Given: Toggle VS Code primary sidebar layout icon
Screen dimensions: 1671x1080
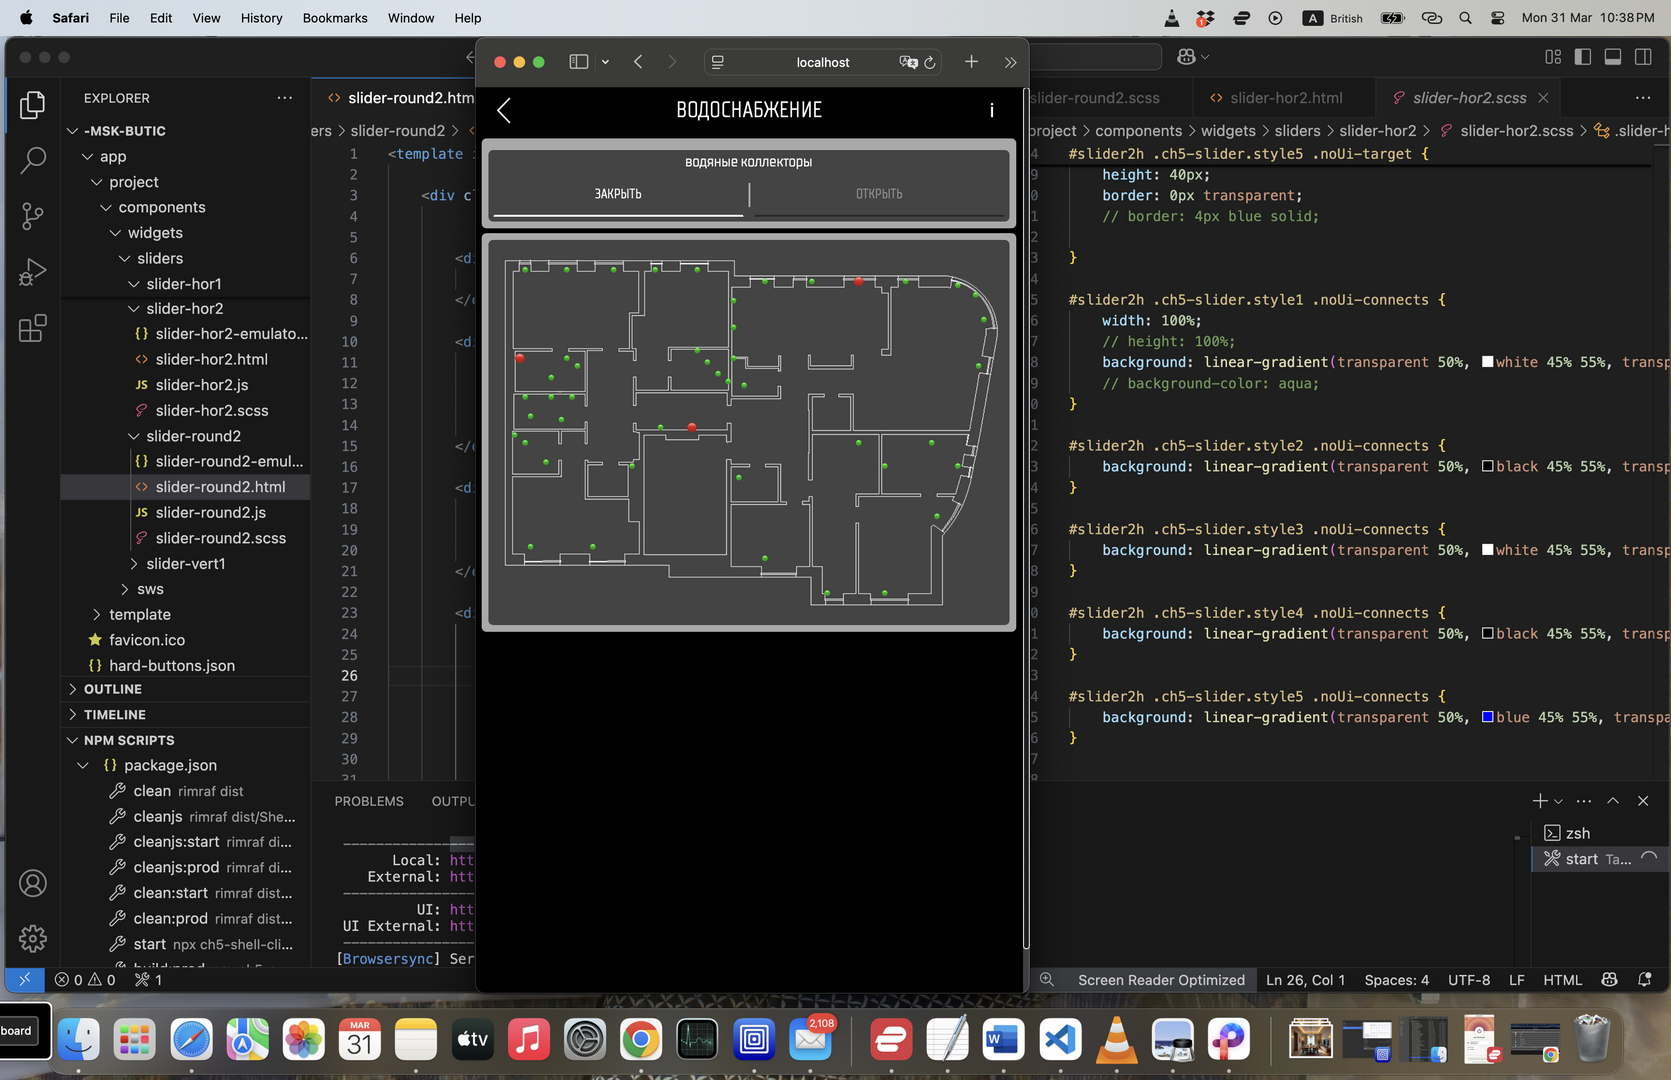Looking at the screenshot, I should [x=1583, y=57].
